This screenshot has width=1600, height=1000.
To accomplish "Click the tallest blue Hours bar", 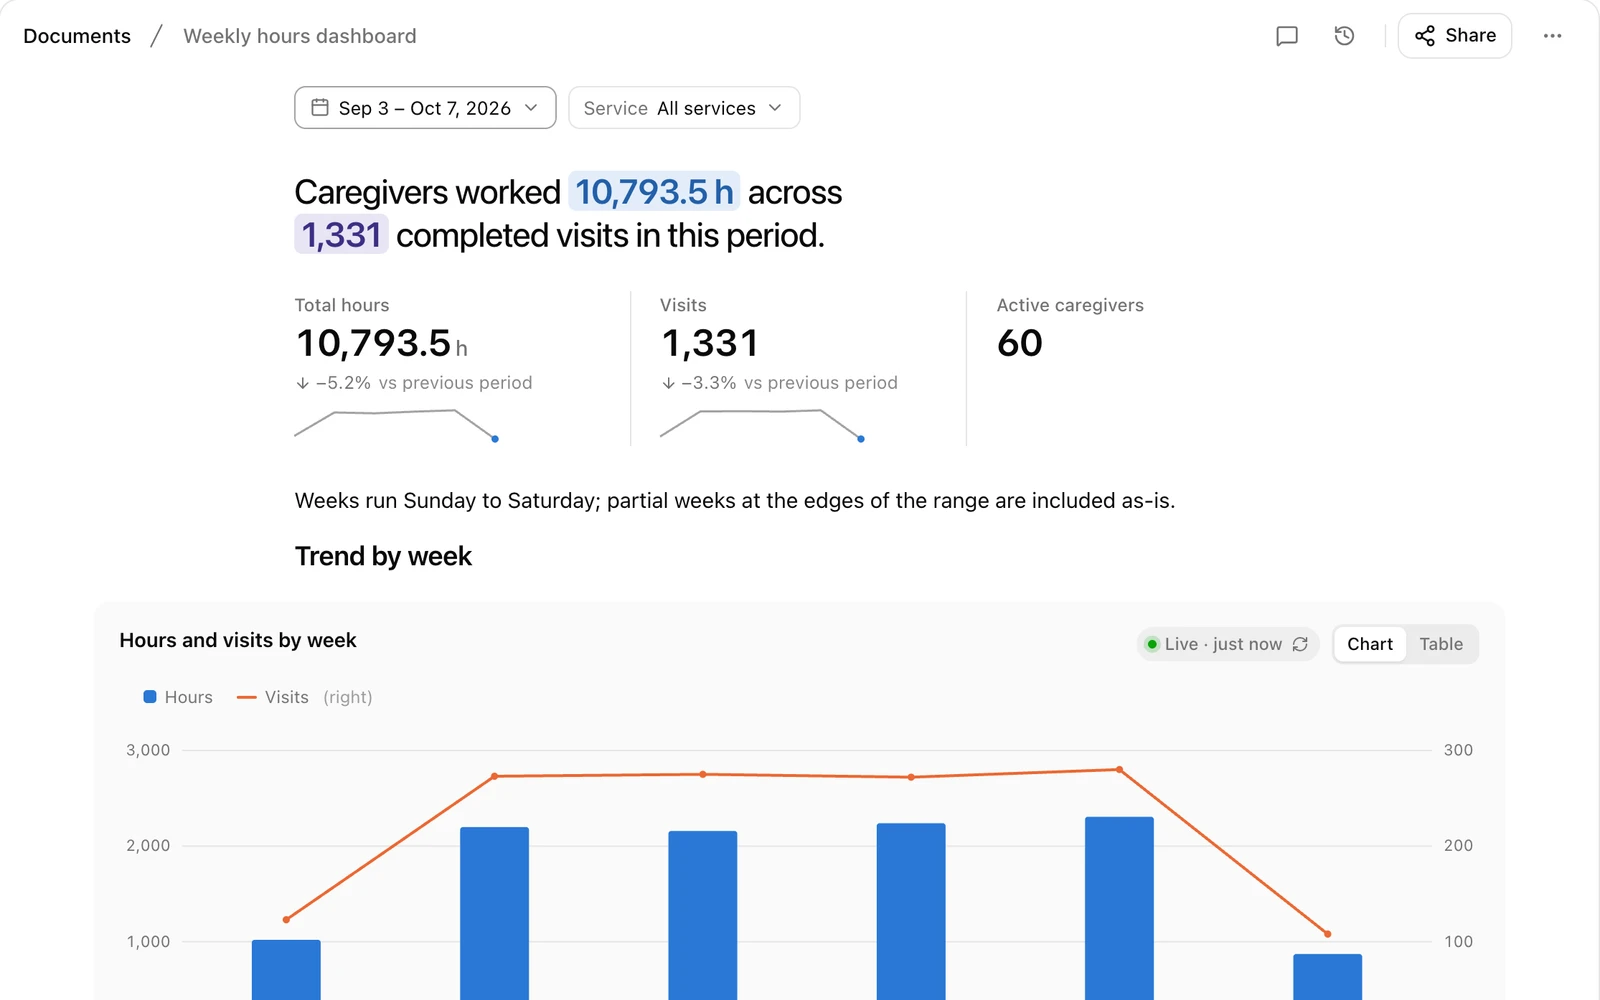I will click(1119, 908).
